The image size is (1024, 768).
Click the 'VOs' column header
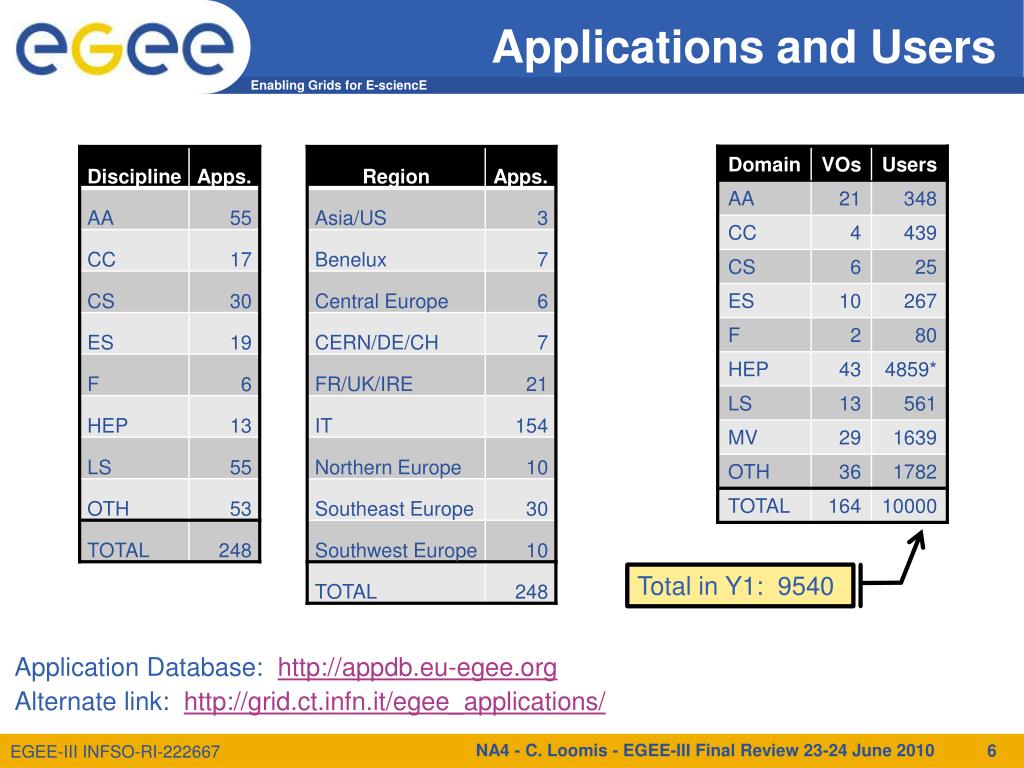(841, 165)
